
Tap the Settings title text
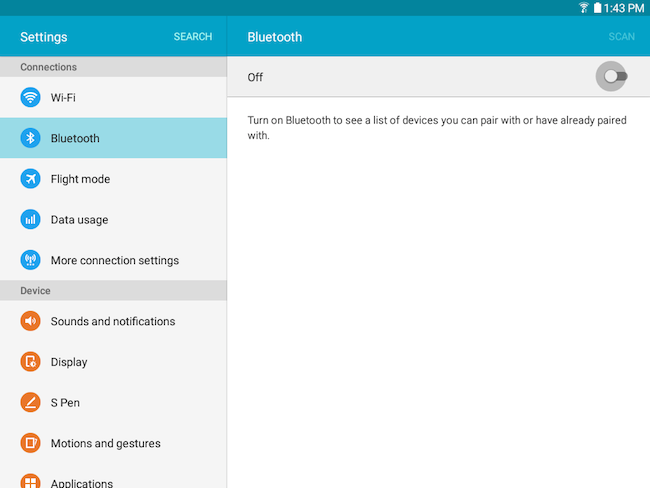tap(44, 37)
